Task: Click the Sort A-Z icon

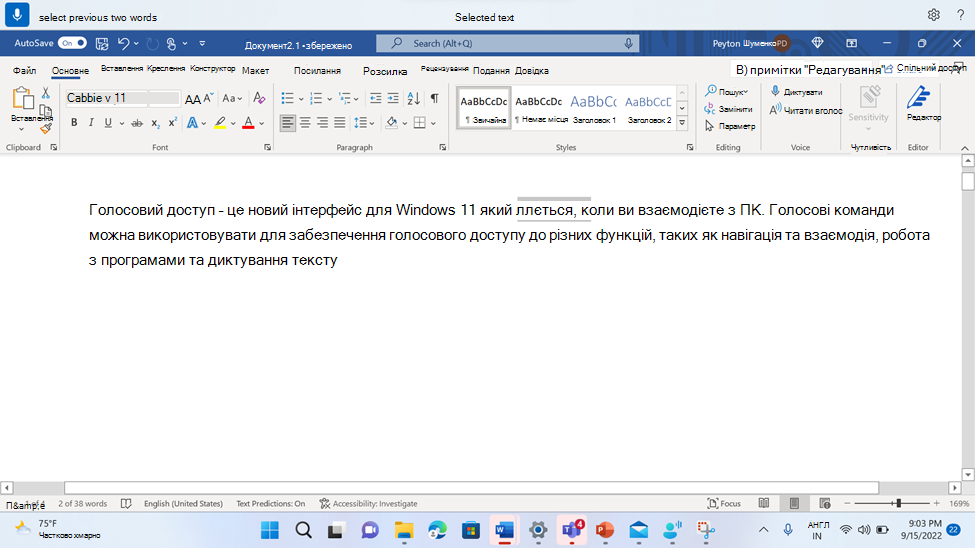Action: (x=414, y=98)
